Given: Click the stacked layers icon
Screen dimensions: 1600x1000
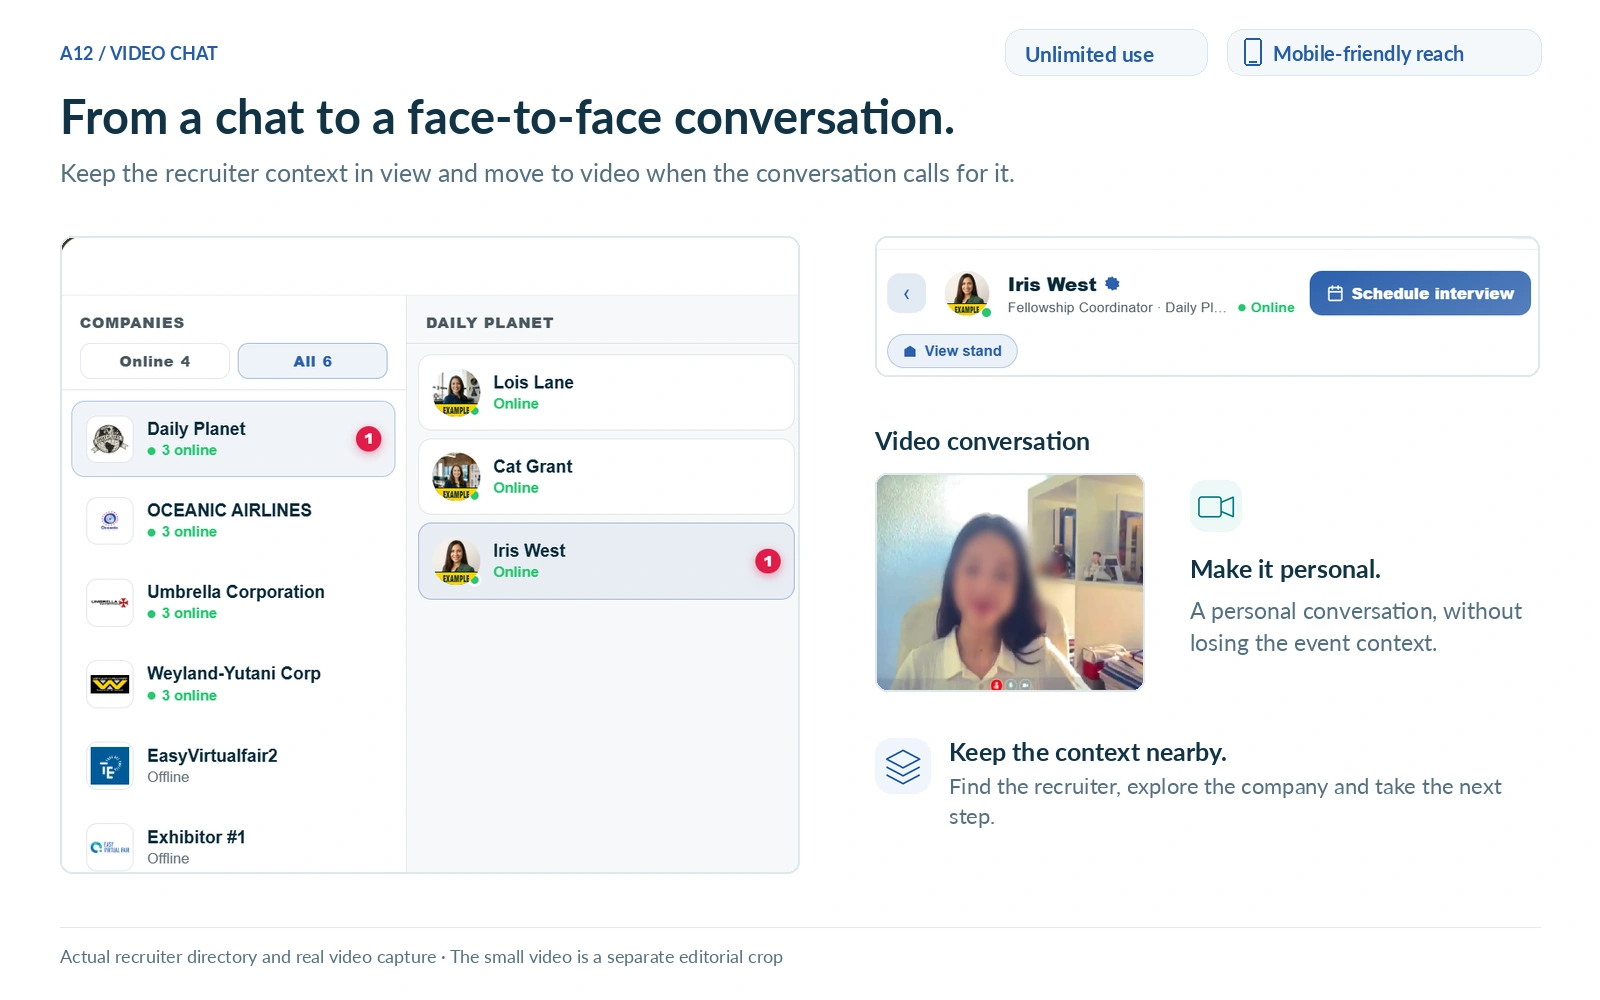Looking at the screenshot, I should click(902, 767).
